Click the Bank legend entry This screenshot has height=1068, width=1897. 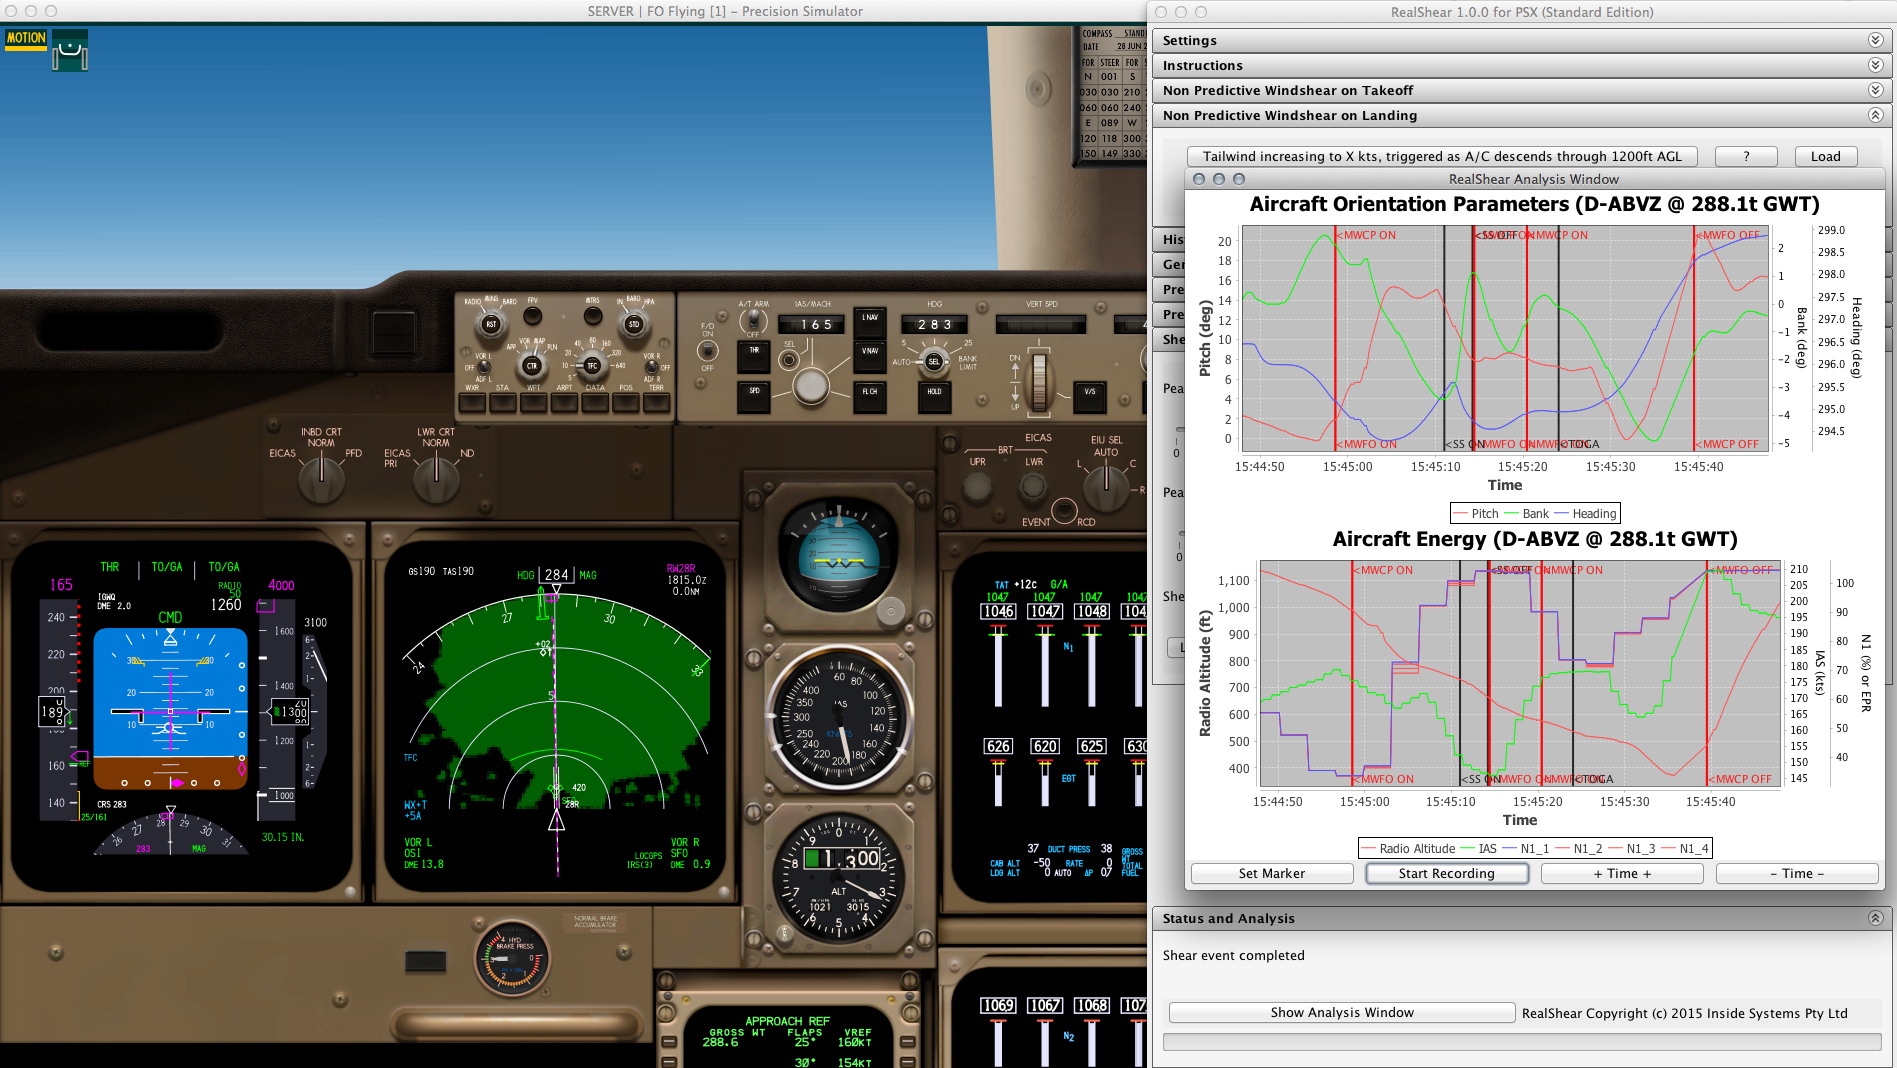1526,514
